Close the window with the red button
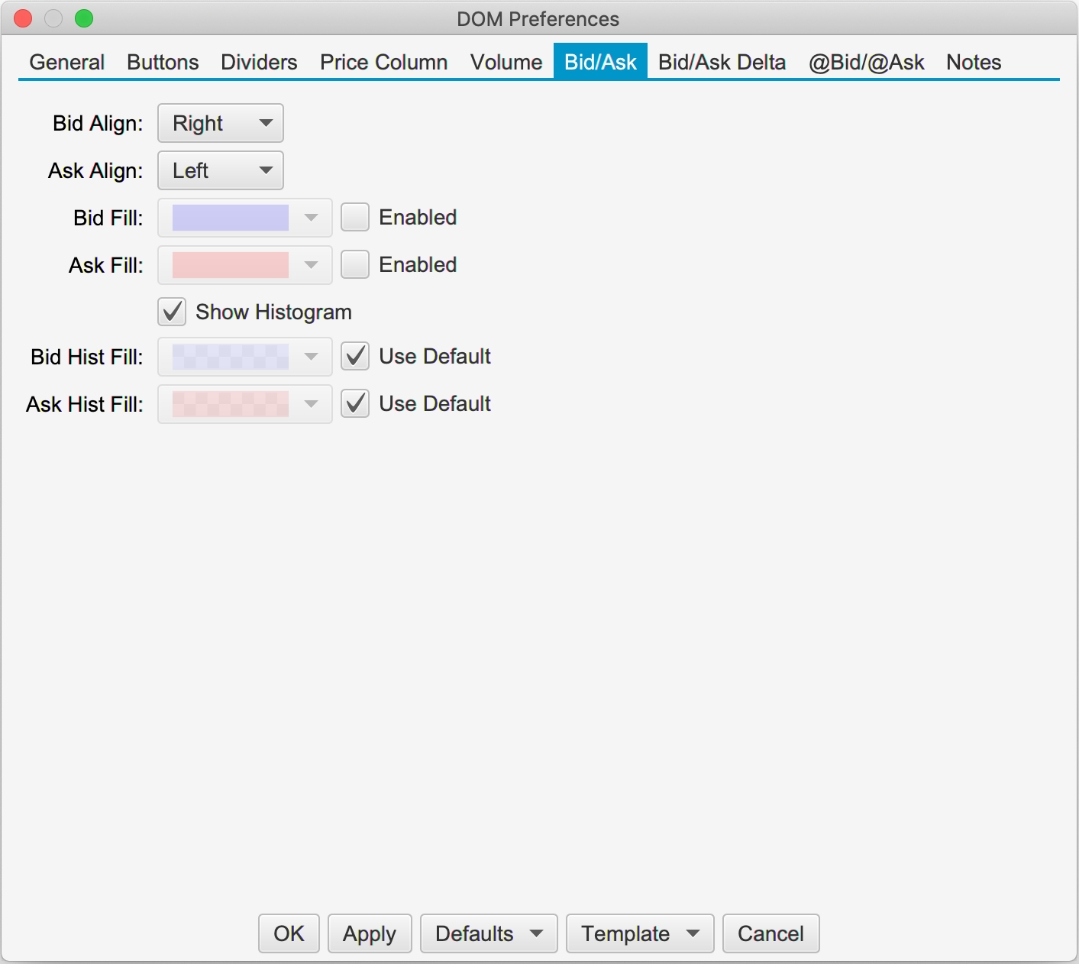 pos(23,19)
